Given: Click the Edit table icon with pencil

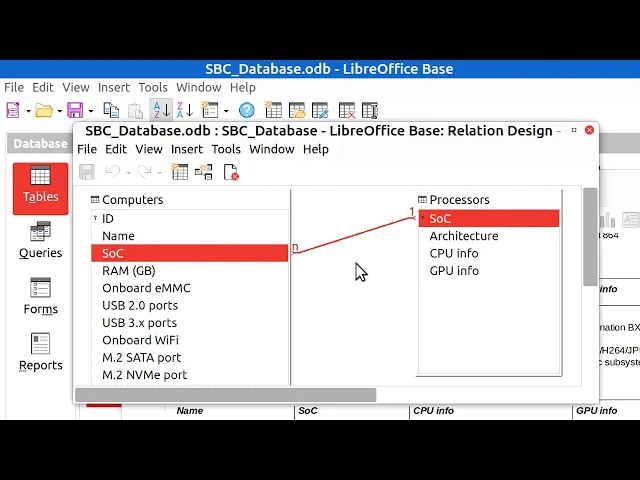Looking at the screenshot, I should coord(320,110).
